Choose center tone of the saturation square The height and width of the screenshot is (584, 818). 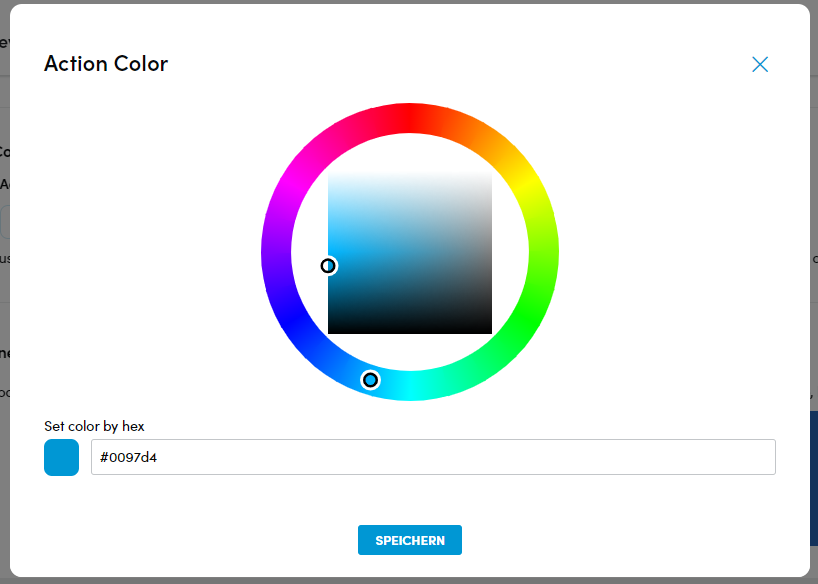point(410,252)
